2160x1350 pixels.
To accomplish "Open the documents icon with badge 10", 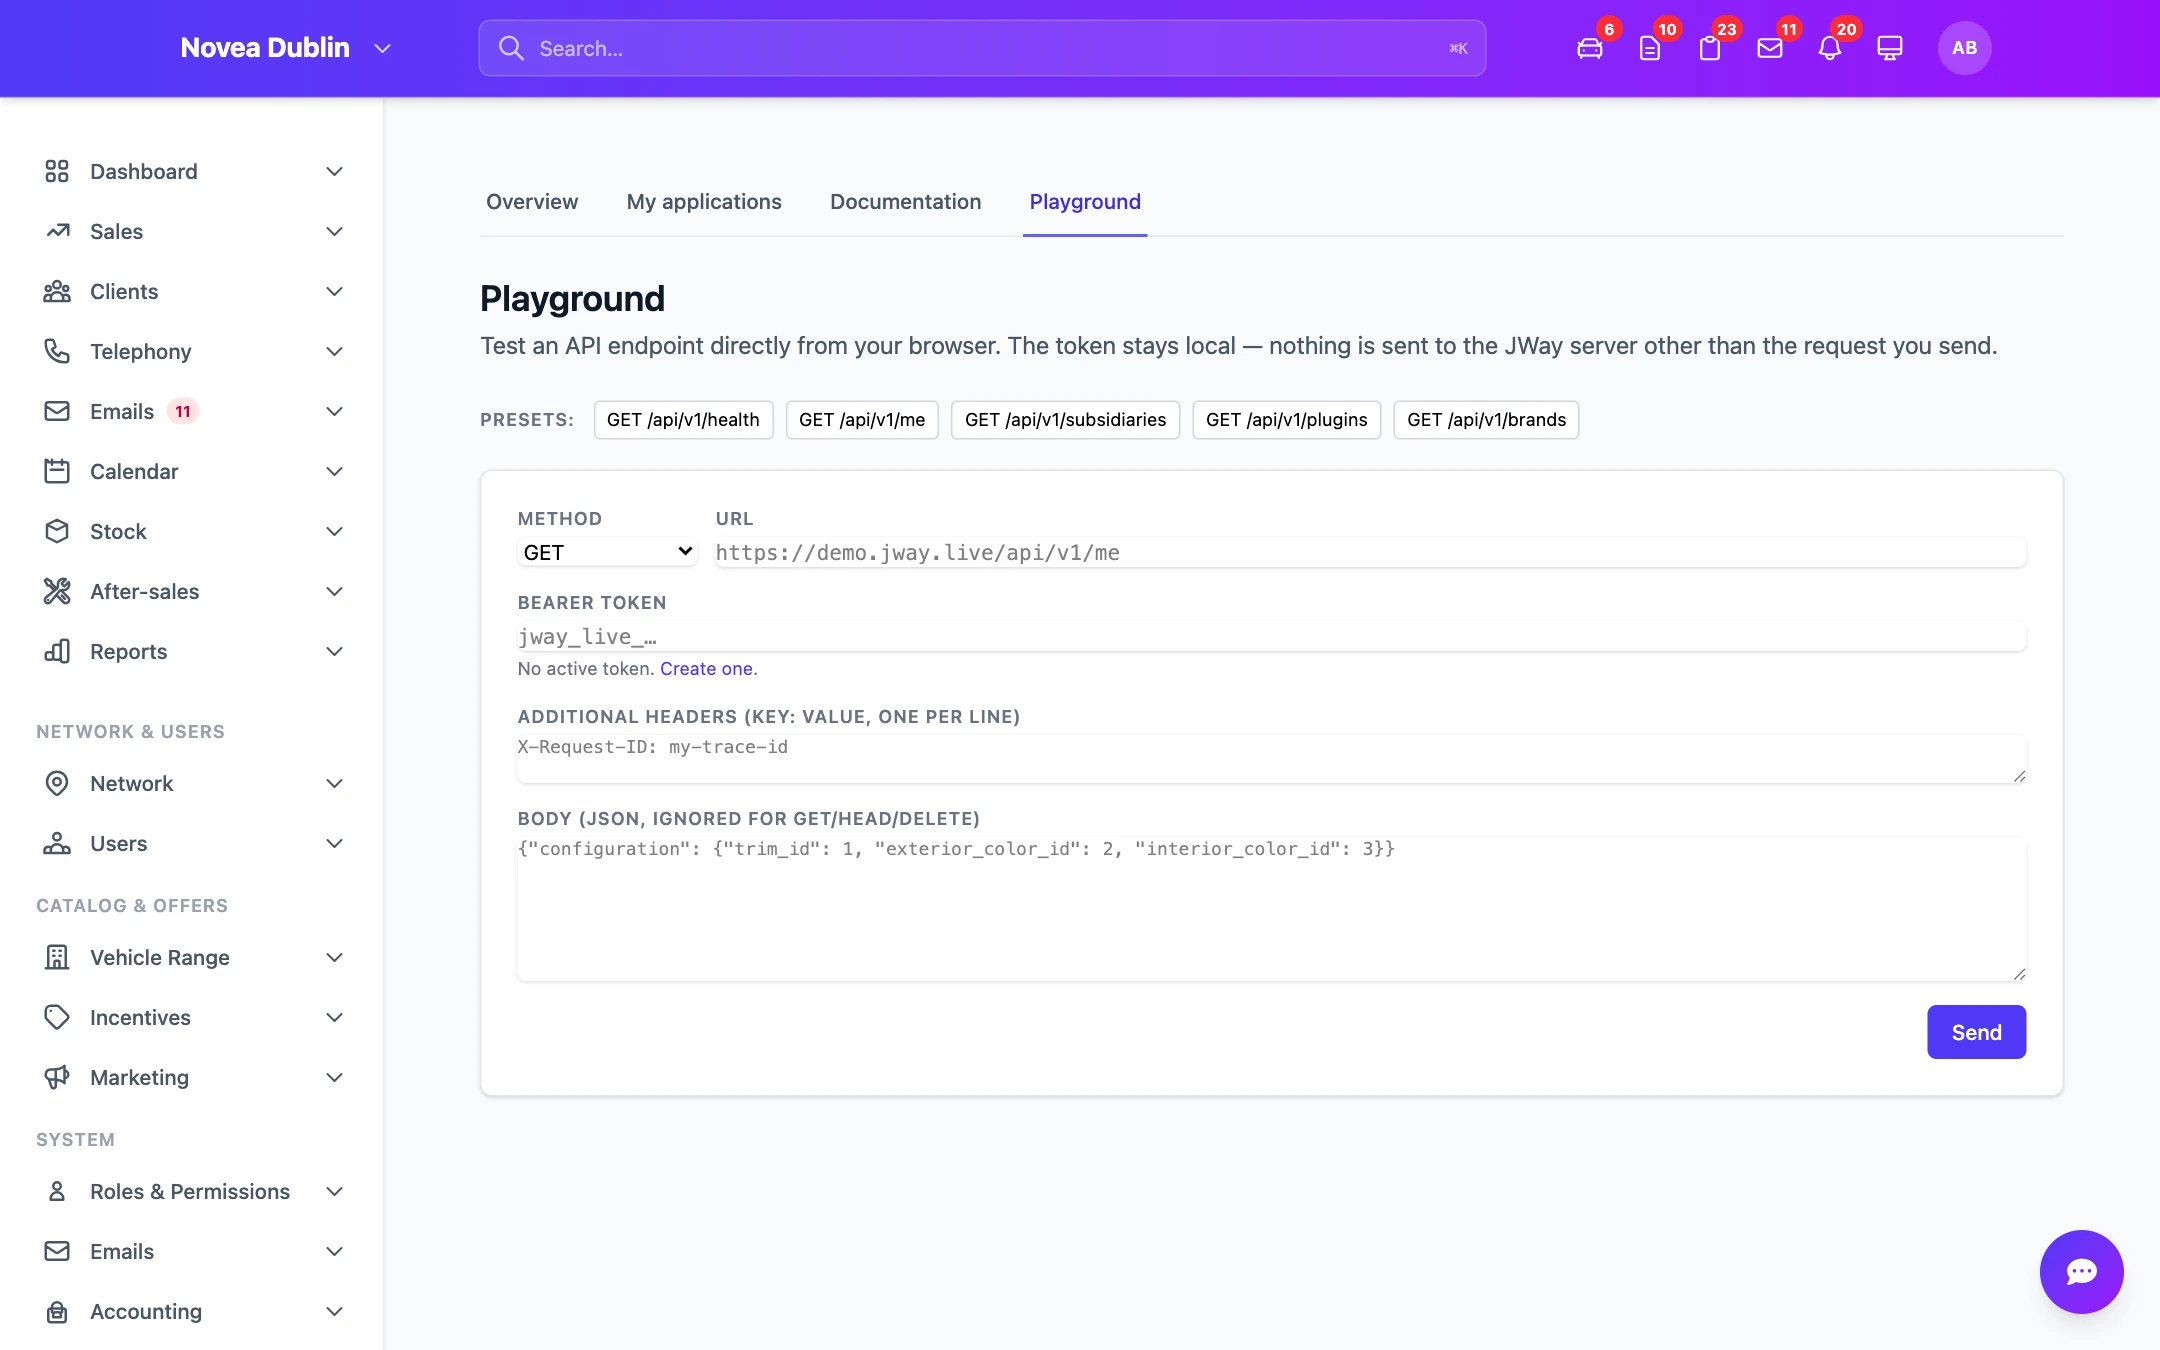I will 1649,48.
